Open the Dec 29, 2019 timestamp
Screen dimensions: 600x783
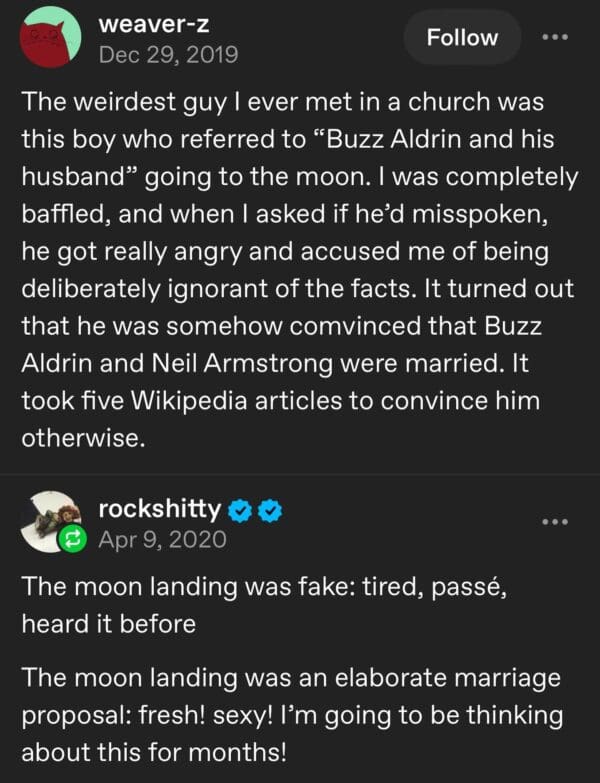168,54
